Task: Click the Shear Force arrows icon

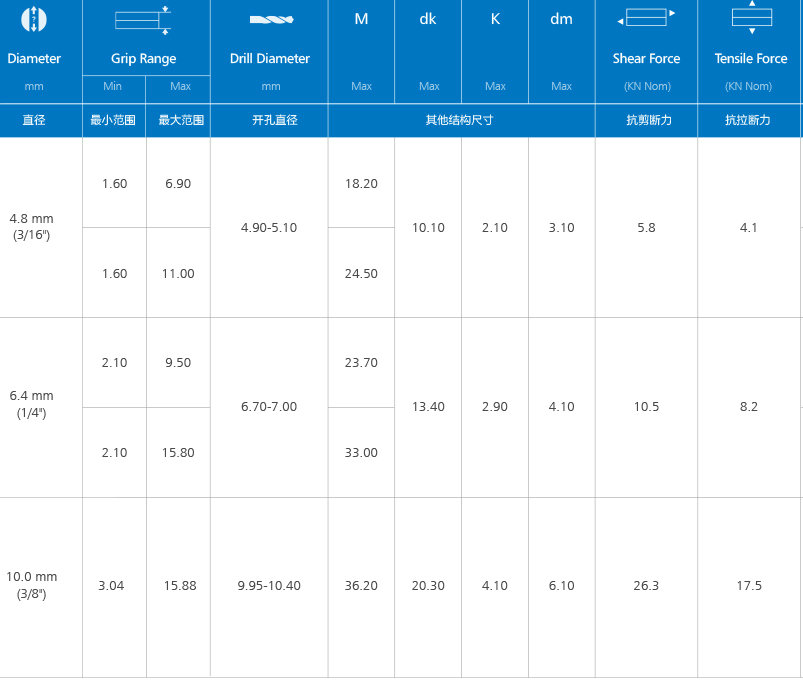Action: [x=646, y=18]
